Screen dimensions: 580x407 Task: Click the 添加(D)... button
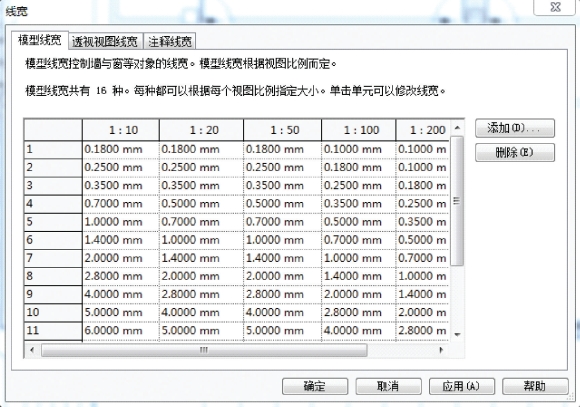click(515, 128)
